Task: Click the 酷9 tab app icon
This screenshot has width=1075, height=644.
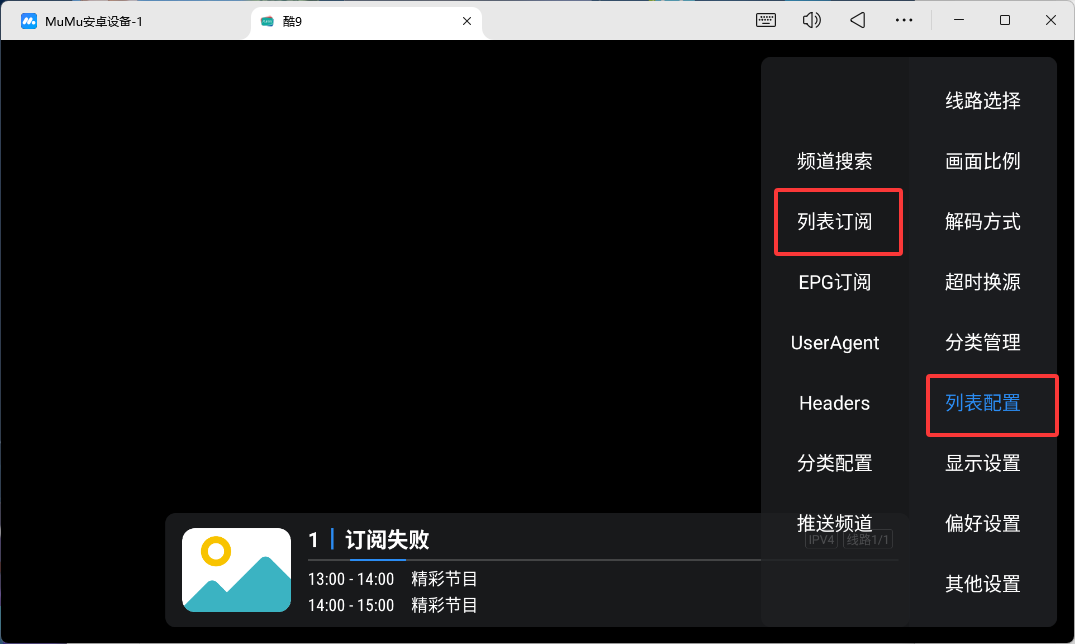Action: (267, 21)
